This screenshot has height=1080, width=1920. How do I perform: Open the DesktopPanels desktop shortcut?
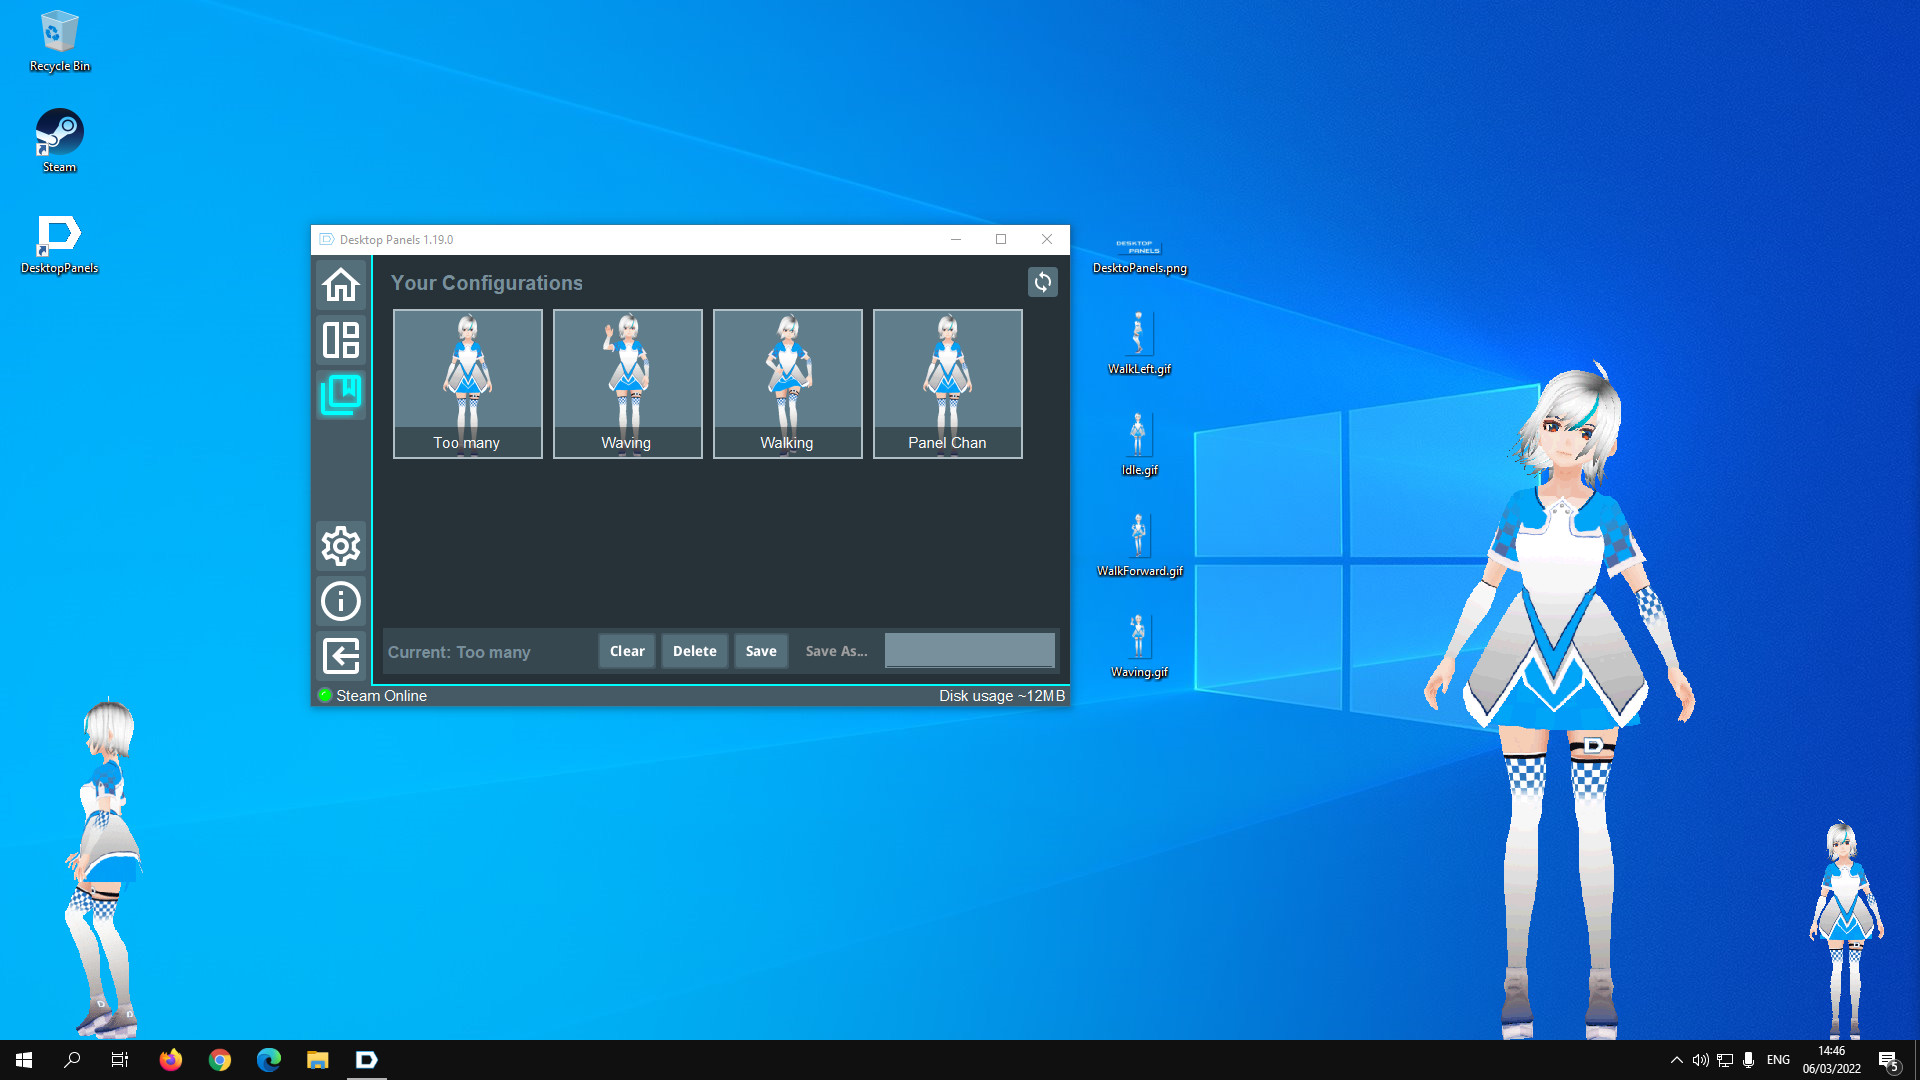pyautogui.click(x=58, y=235)
